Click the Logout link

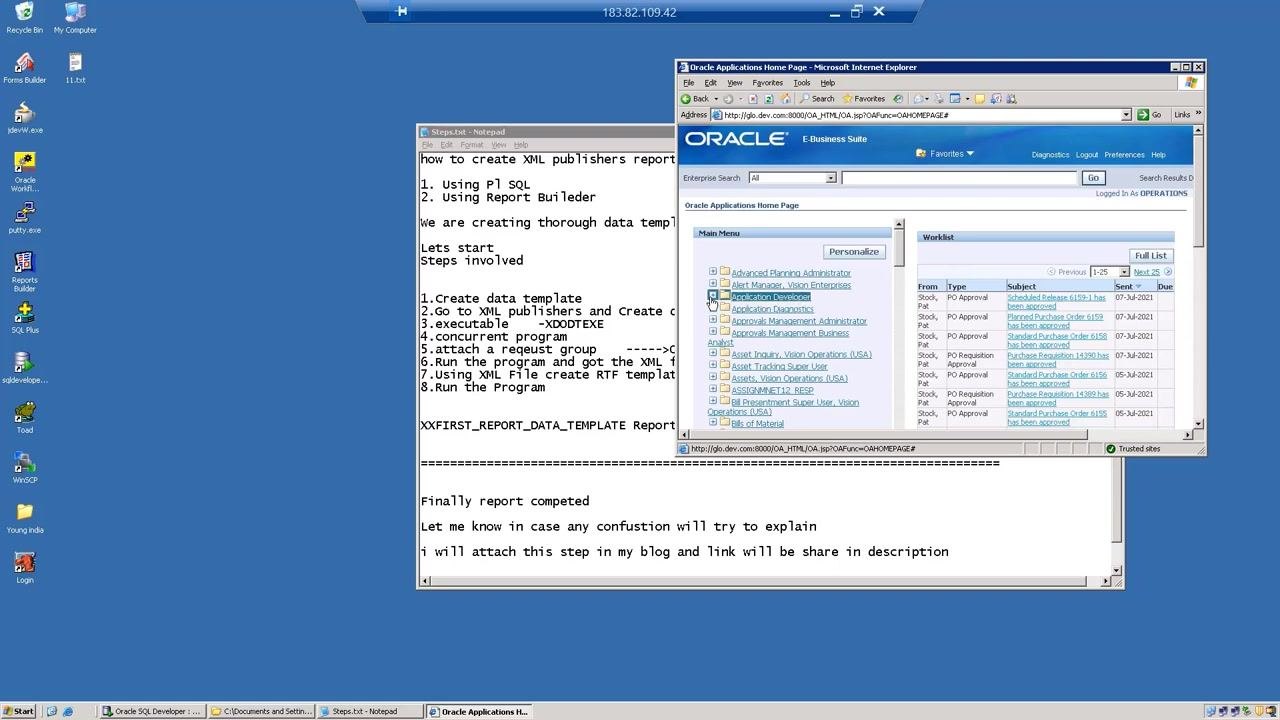click(x=1087, y=155)
